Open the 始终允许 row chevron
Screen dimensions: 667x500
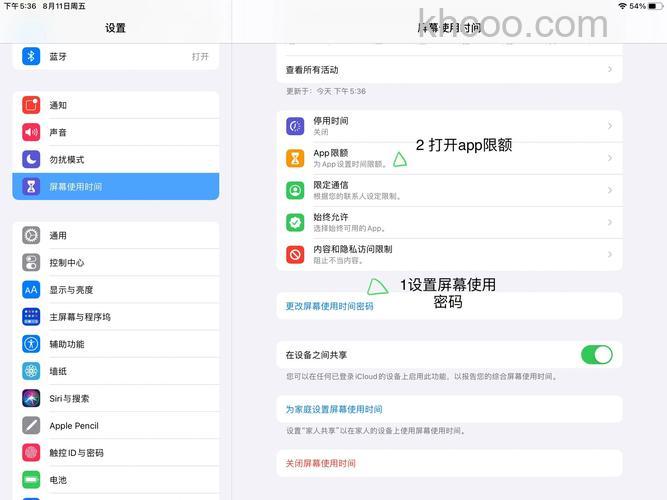coord(610,222)
